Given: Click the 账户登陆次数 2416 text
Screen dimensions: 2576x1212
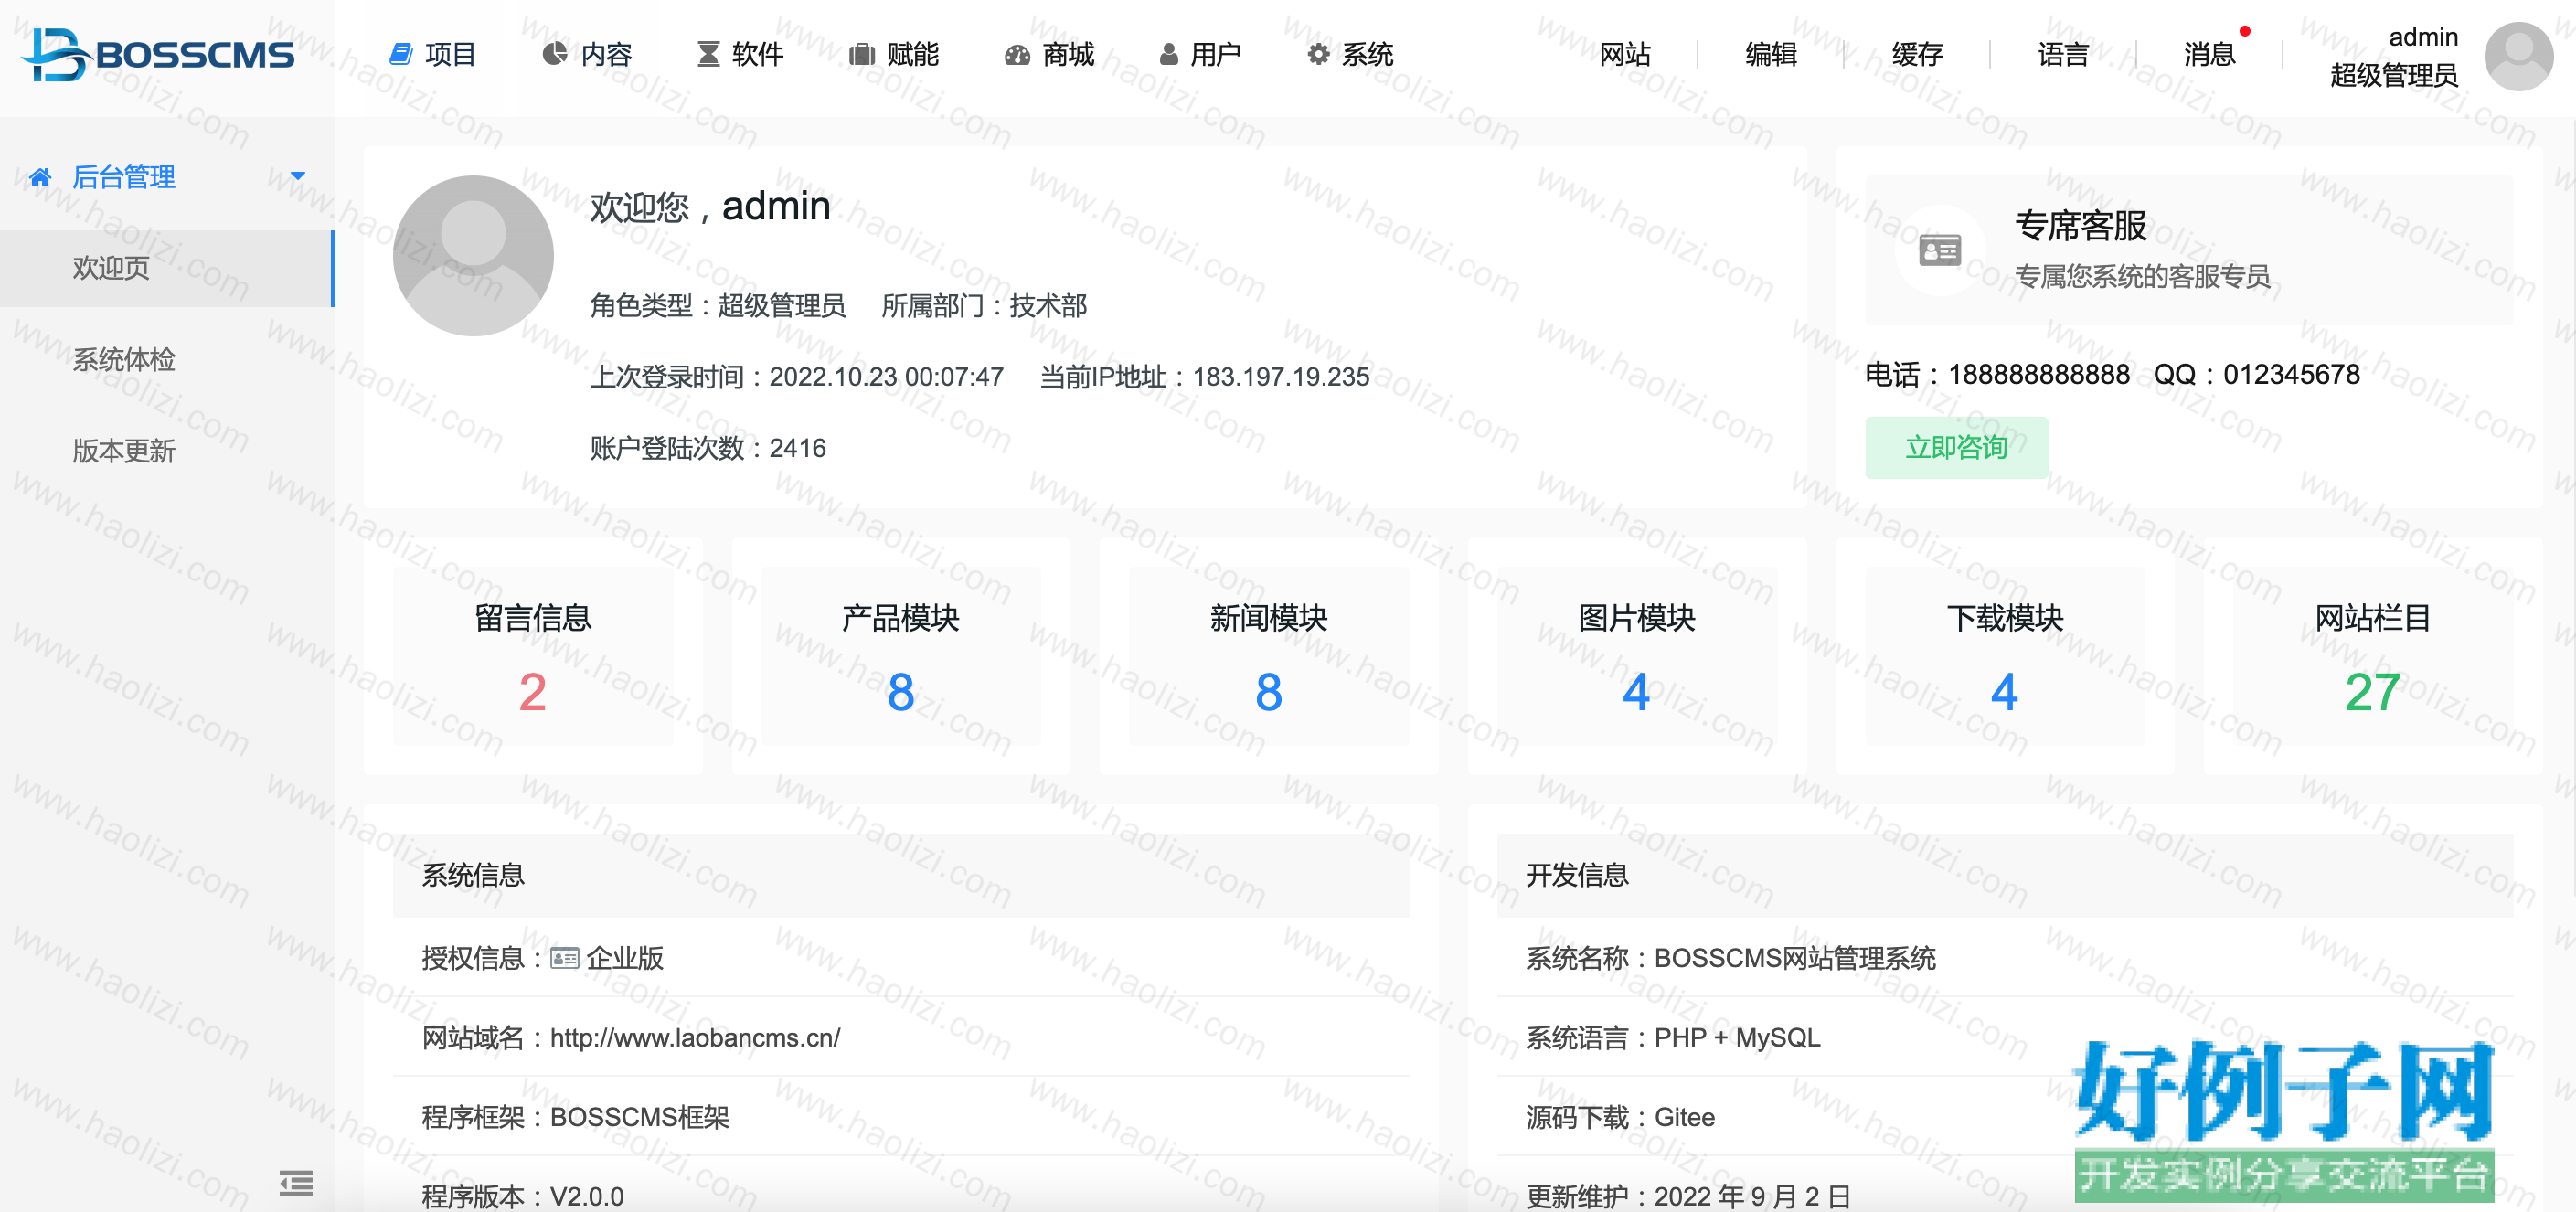Looking at the screenshot, I should 708,448.
